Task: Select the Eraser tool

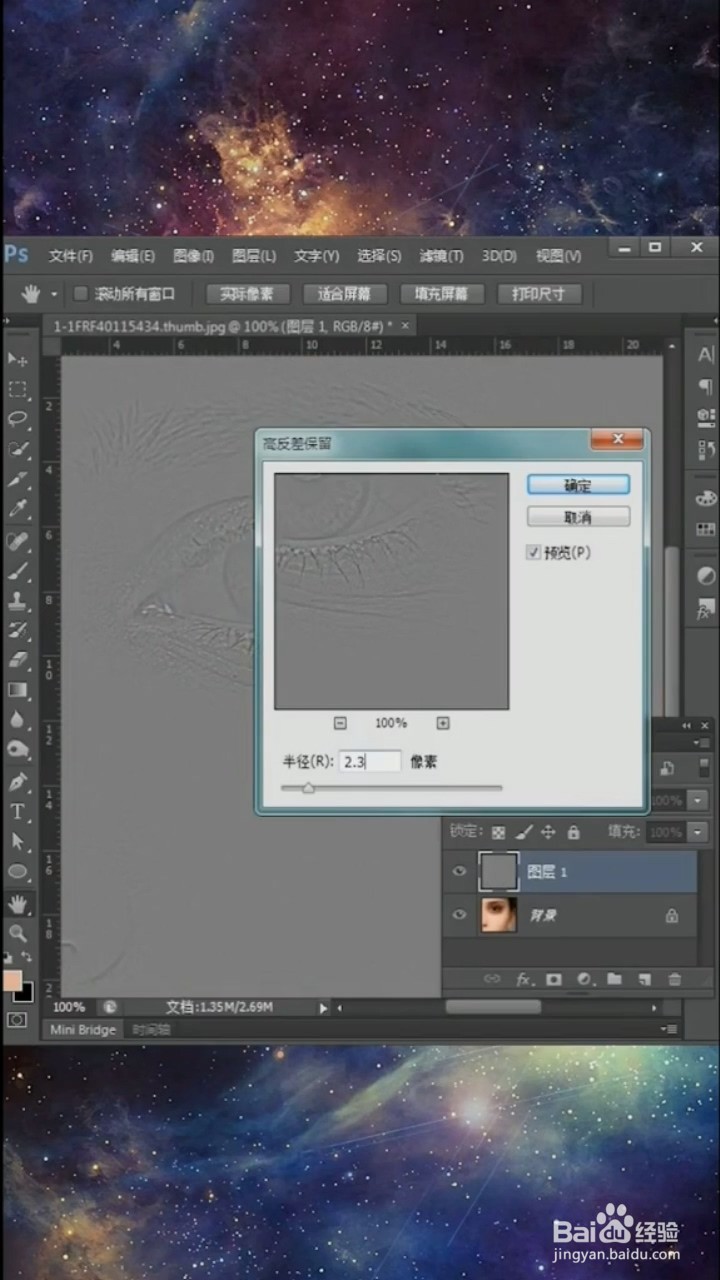Action: pyautogui.click(x=18, y=661)
